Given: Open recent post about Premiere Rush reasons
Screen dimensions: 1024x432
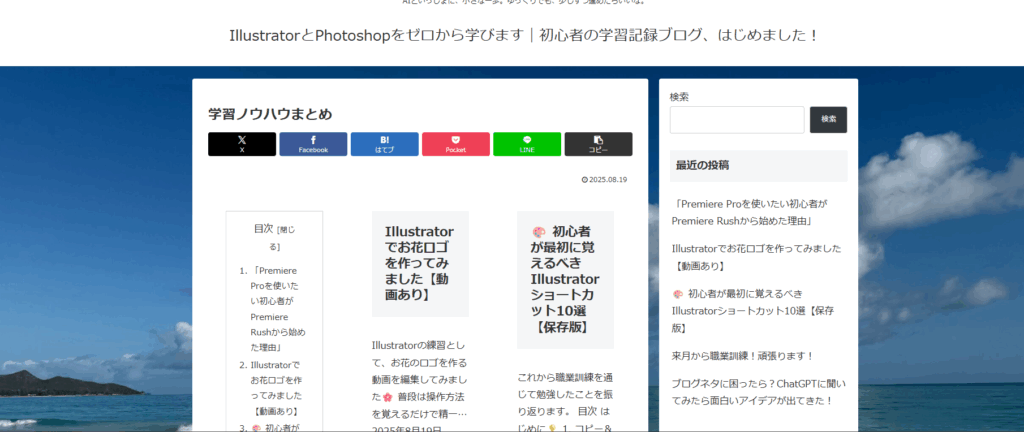Looking at the screenshot, I should point(749,213).
